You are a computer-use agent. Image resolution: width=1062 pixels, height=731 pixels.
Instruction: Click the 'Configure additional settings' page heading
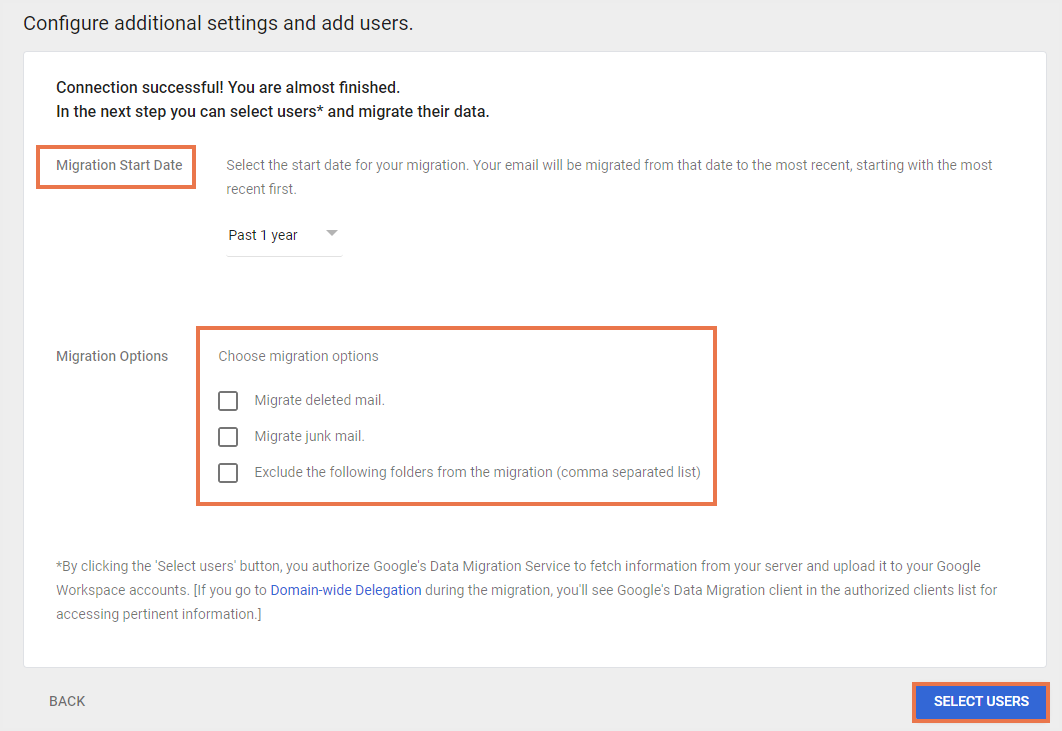(218, 23)
